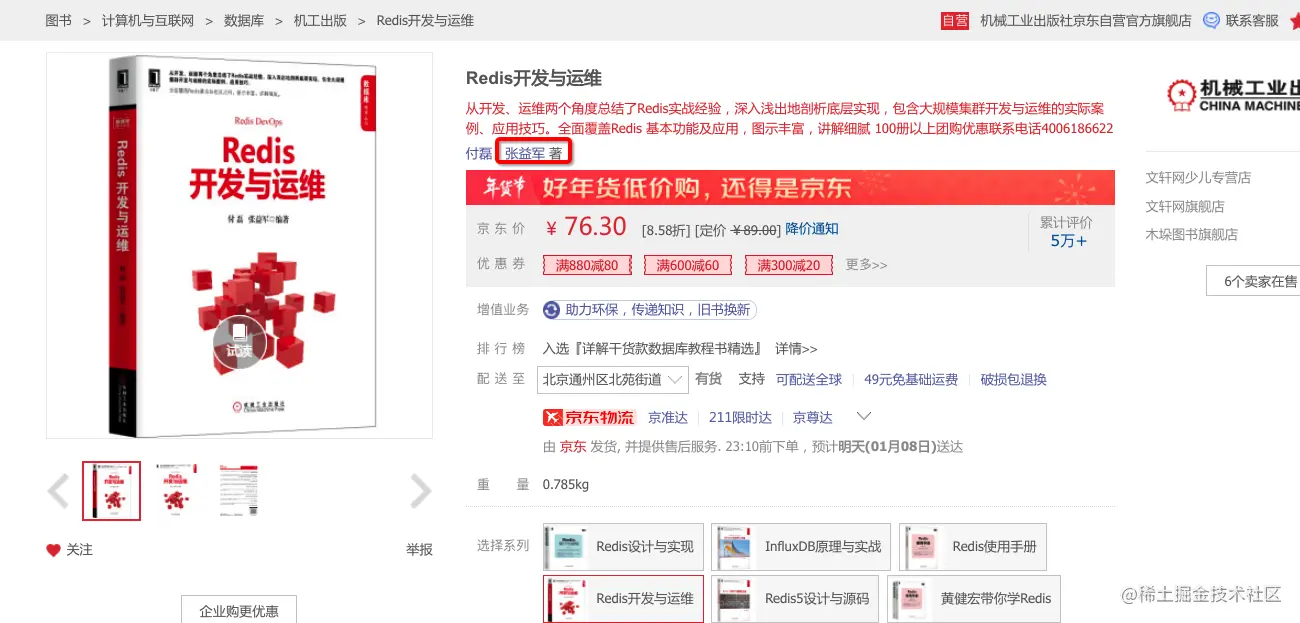Open the 5万+ cumulative reviews

1068,241
